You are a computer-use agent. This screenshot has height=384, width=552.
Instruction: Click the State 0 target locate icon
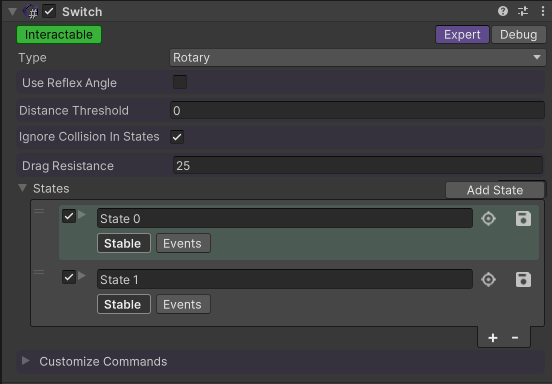[489, 219]
